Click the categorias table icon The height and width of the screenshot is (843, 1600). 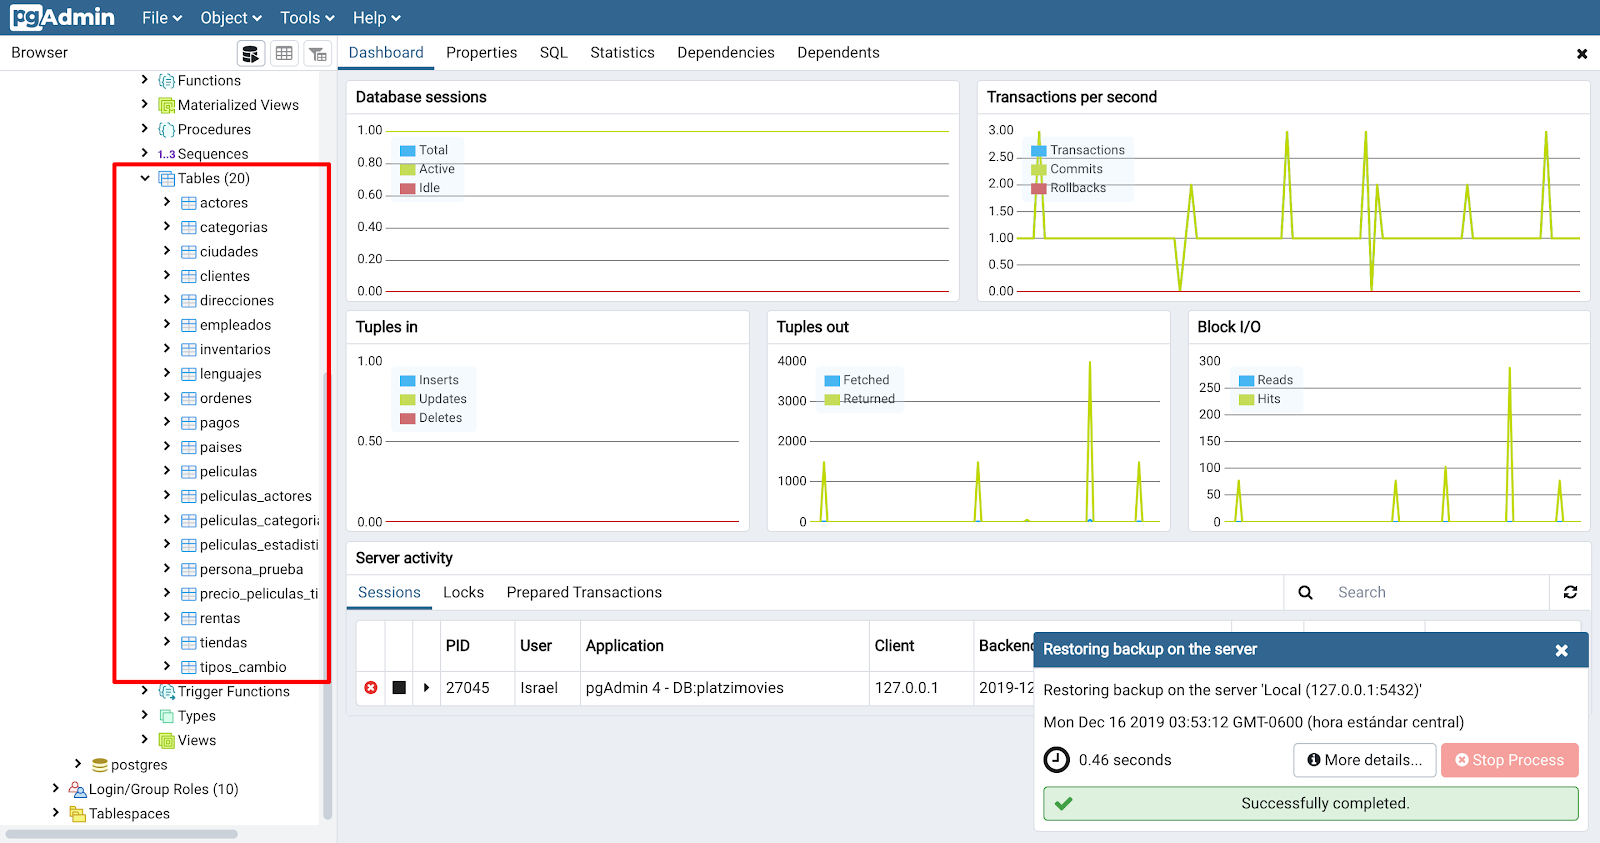pos(188,227)
